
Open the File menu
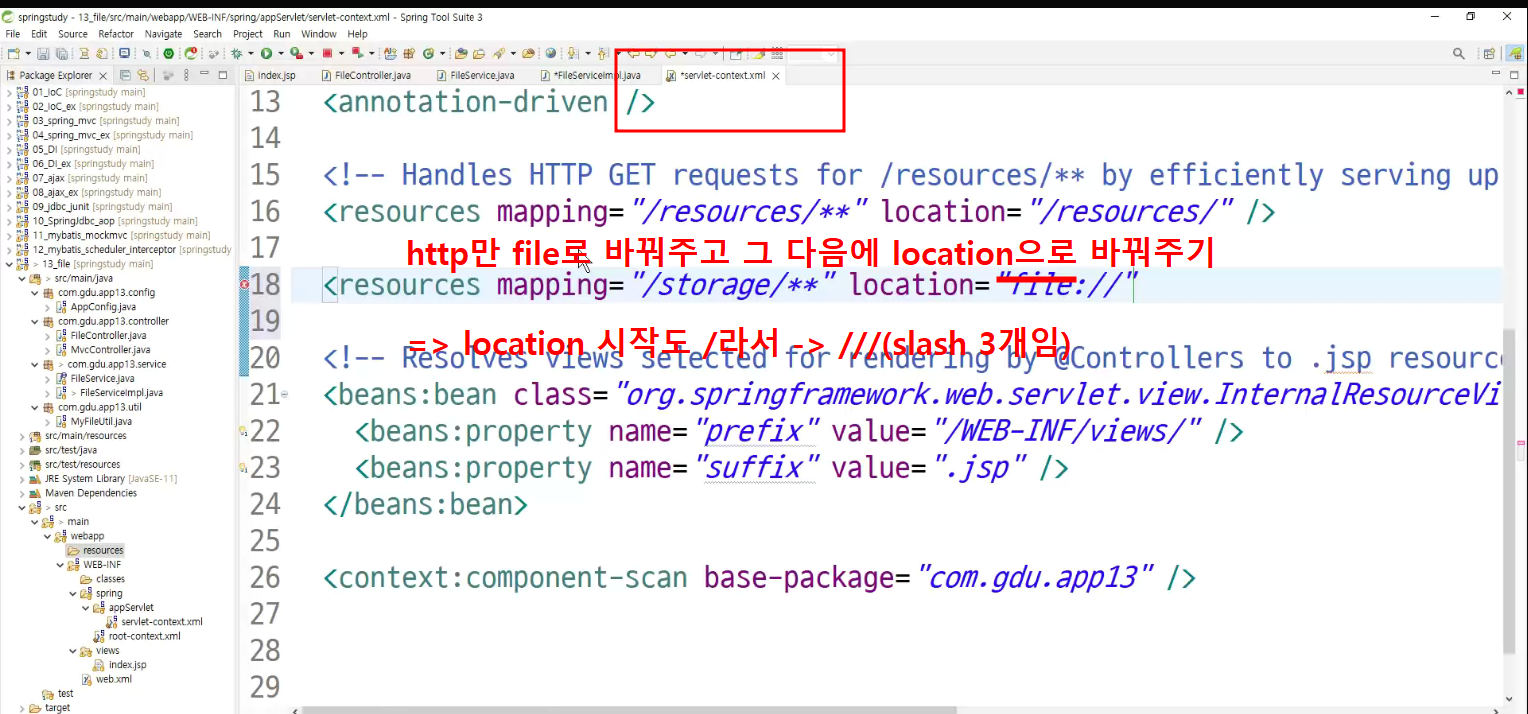point(12,34)
